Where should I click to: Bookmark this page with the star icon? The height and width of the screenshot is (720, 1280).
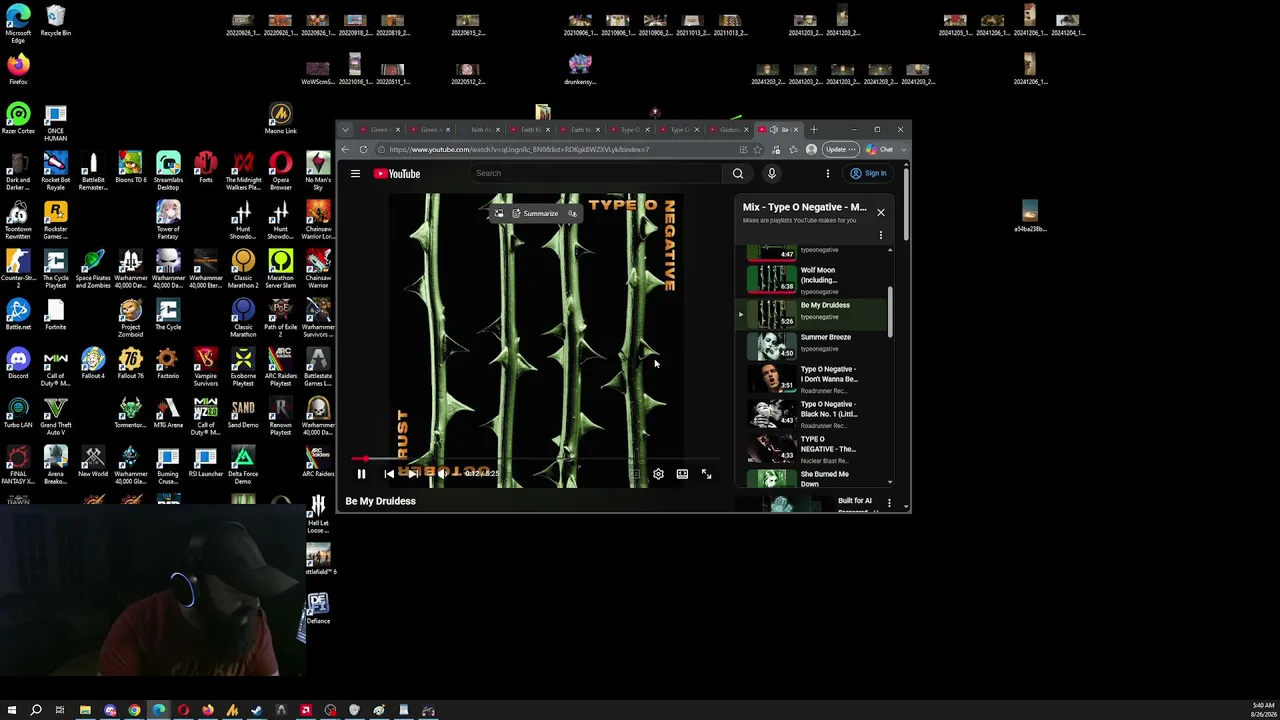758,150
